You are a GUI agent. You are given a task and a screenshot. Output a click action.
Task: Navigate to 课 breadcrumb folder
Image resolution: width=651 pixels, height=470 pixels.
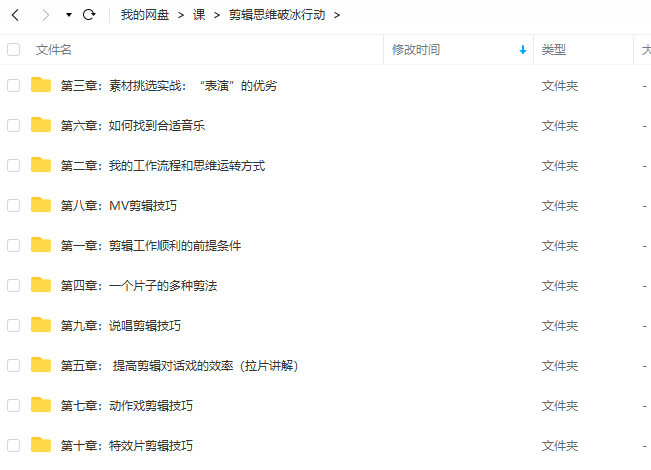199,15
